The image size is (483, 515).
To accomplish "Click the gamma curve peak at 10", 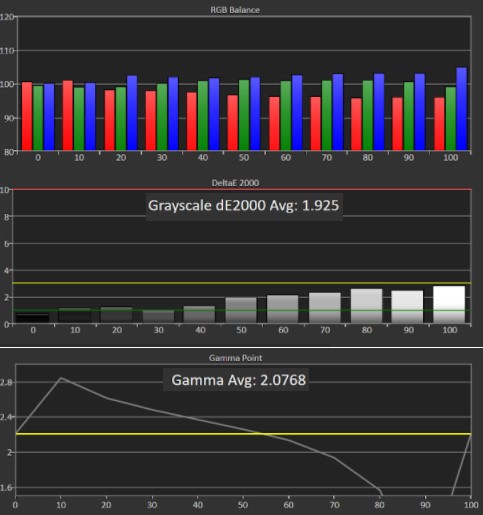I will [x=61, y=378].
